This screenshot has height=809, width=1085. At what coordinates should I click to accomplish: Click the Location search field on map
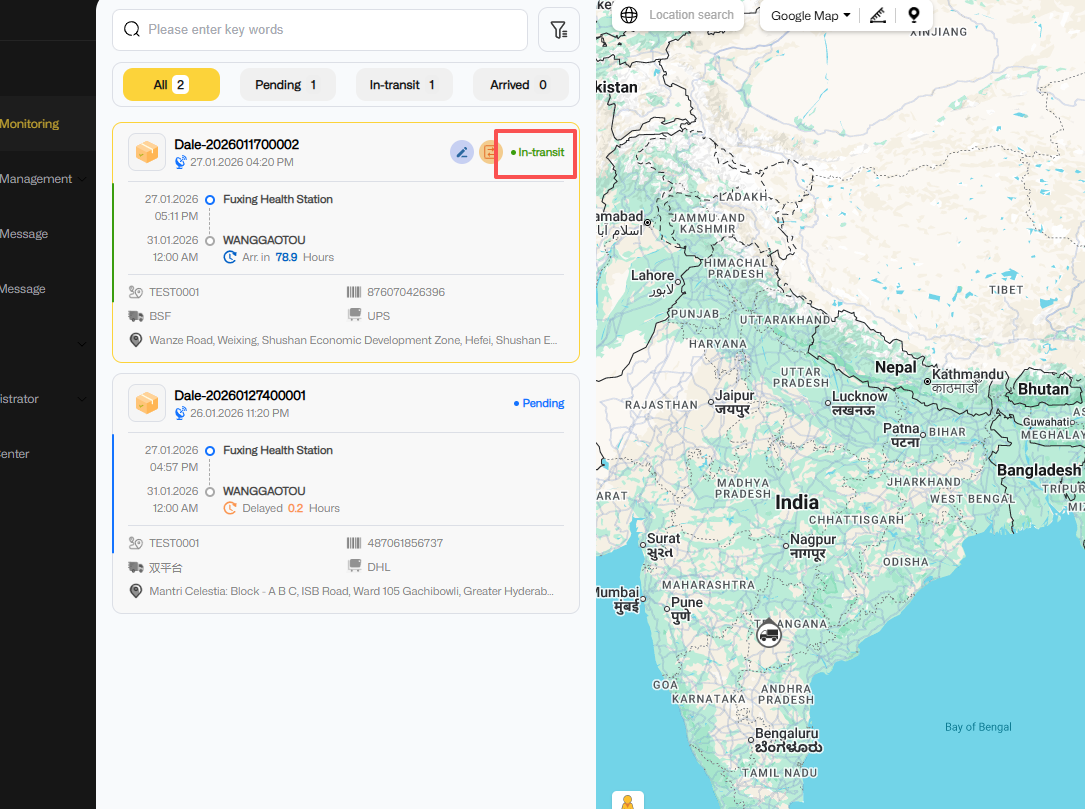click(691, 15)
